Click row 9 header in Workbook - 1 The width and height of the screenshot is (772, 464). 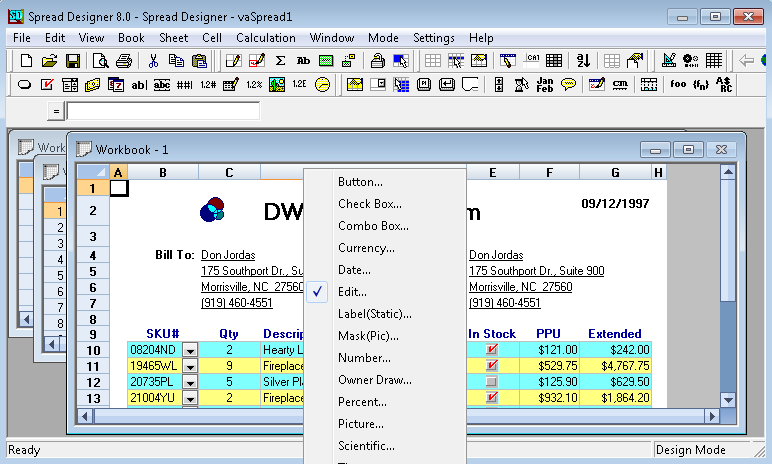tap(93, 334)
